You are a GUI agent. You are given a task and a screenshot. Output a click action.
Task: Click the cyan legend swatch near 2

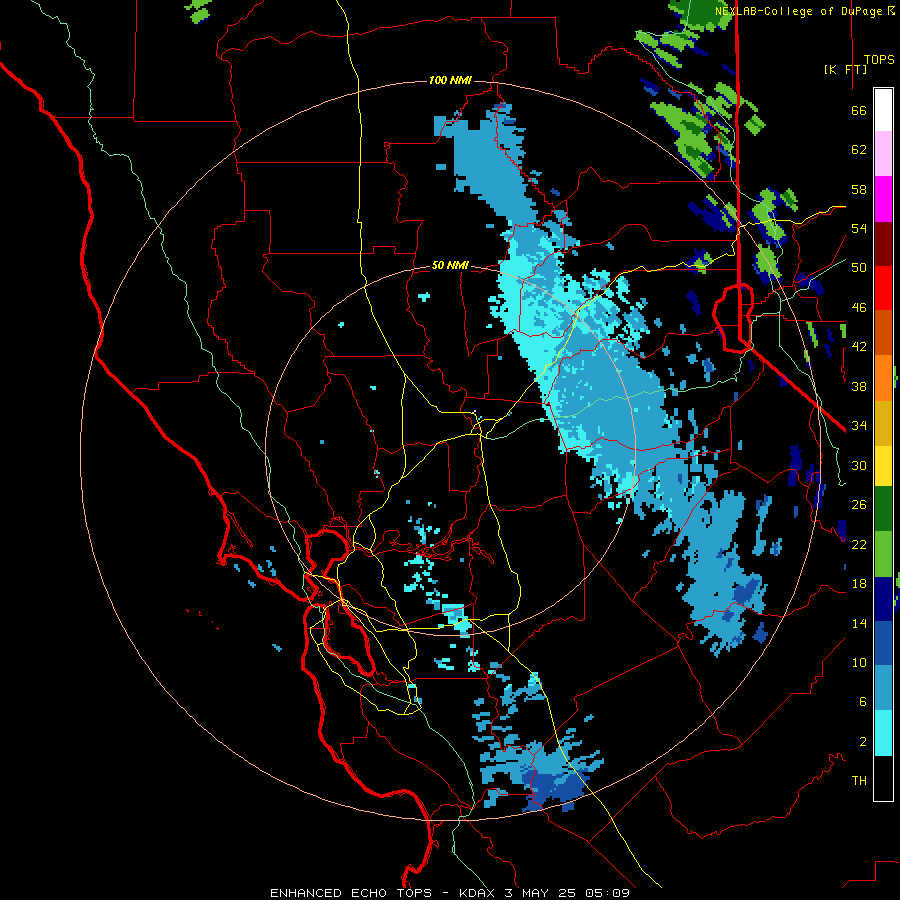pyautogui.click(x=883, y=733)
